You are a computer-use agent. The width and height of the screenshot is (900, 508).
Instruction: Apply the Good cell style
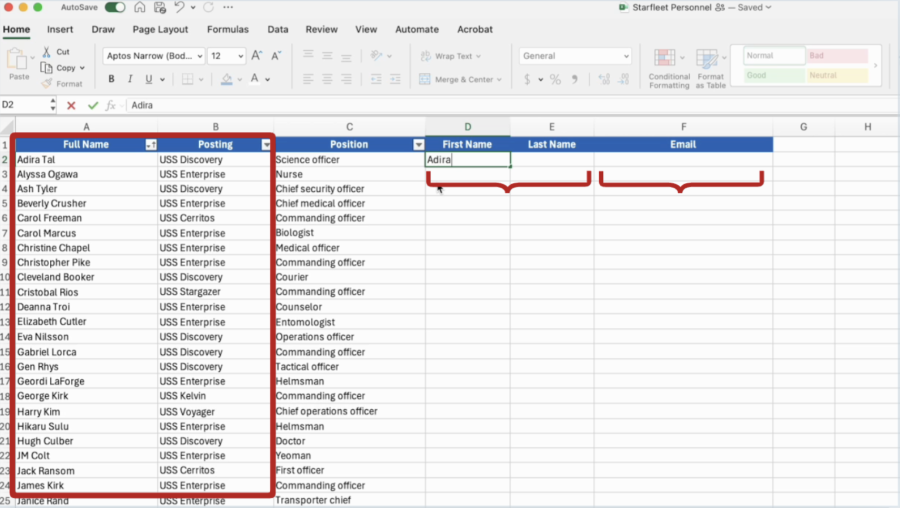click(774, 75)
